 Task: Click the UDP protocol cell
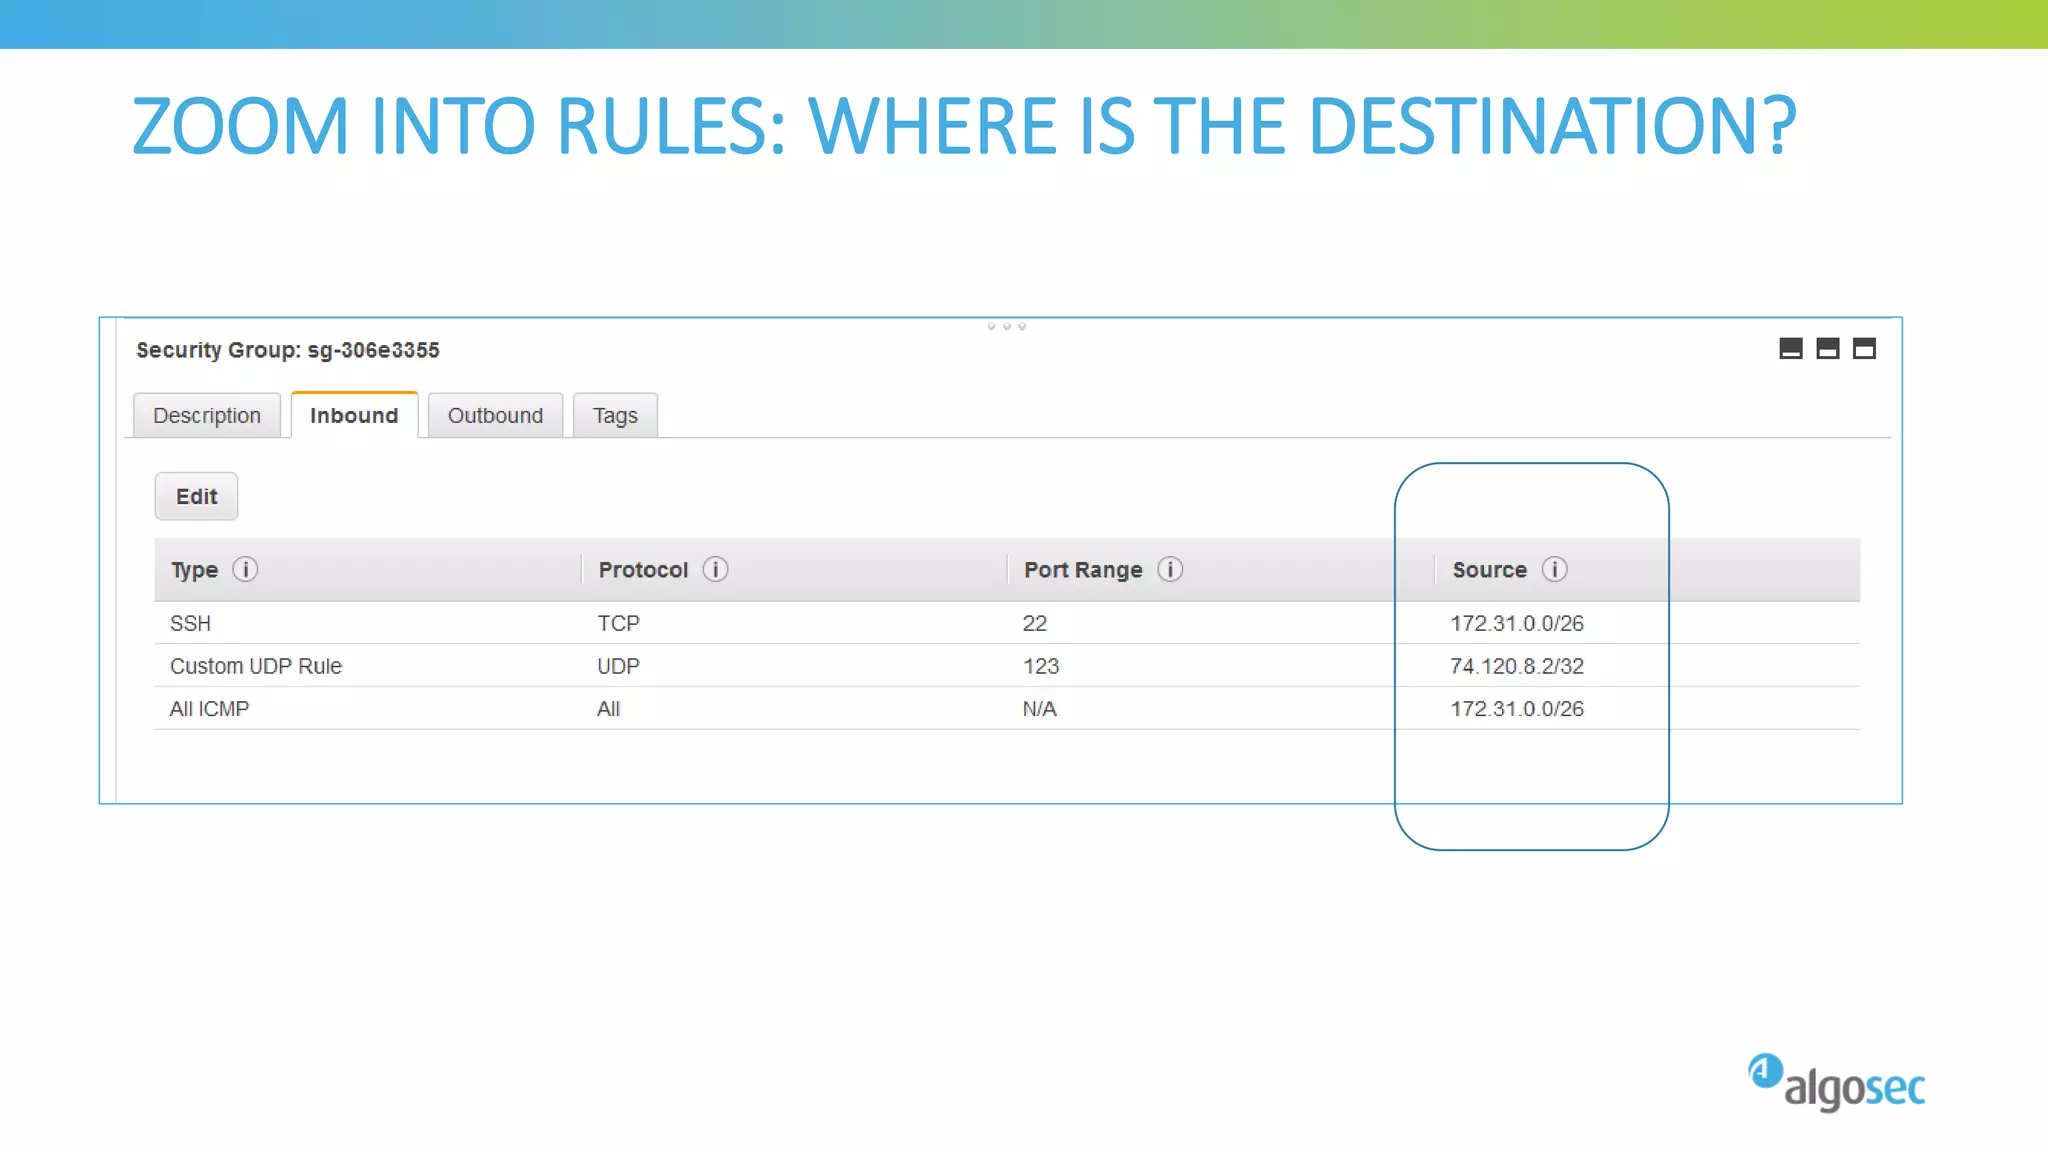click(x=618, y=666)
